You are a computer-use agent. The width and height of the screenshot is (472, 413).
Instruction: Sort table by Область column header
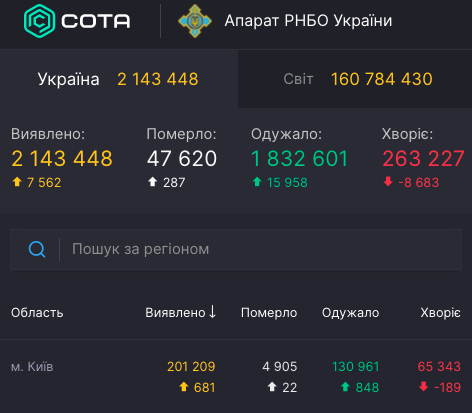[x=37, y=313]
